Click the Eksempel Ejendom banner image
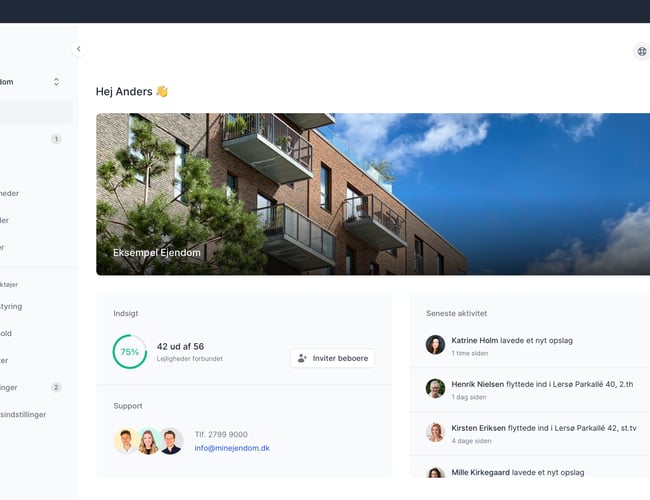This screenshot has height=500, width=650. click(x=373, y=194)
